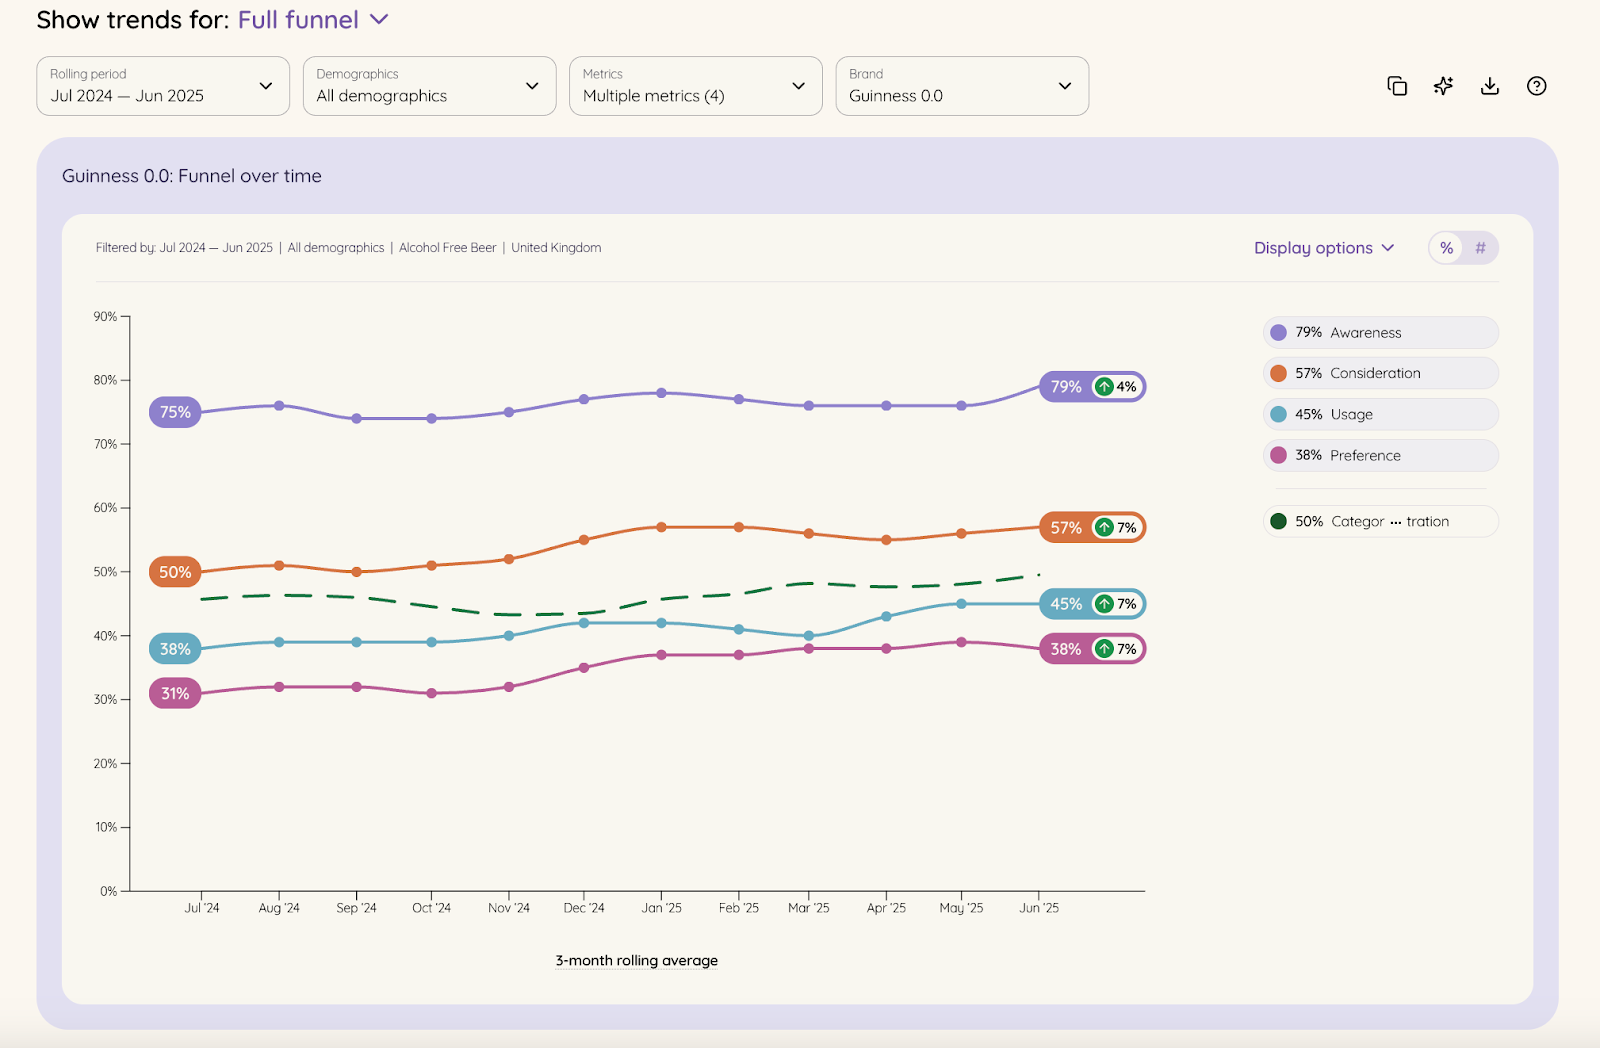1600x1048 pixels.
Task: Switch to number (#) view toggle
Action: point(1480,248)
